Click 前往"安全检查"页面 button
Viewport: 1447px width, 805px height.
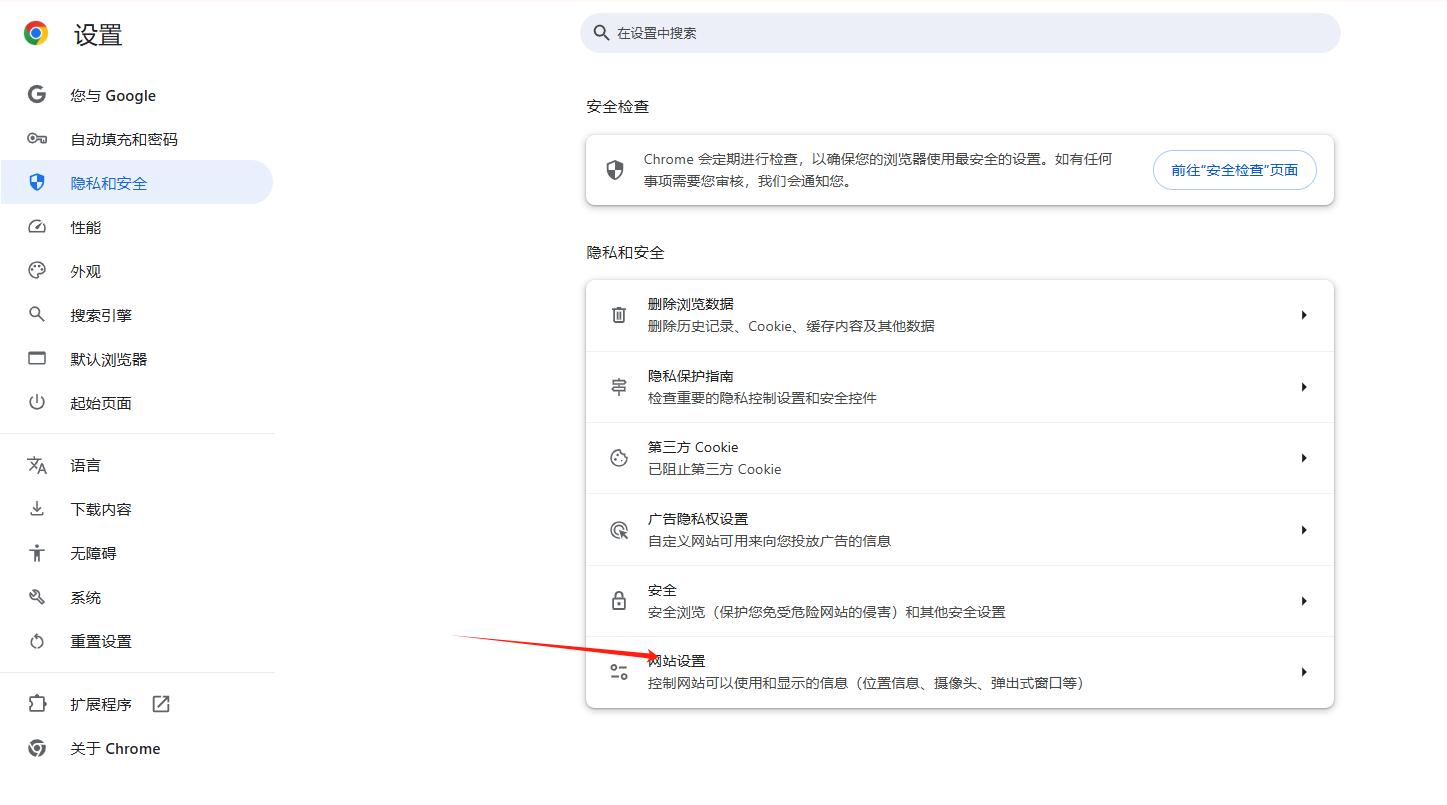(1235, 170)
